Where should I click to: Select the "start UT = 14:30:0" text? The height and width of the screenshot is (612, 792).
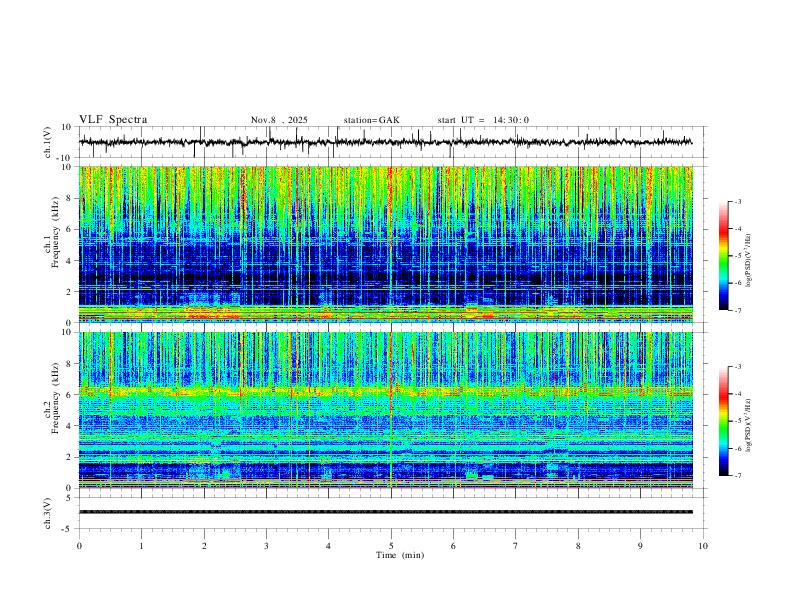pyautogui.click(x=483, y=120)
